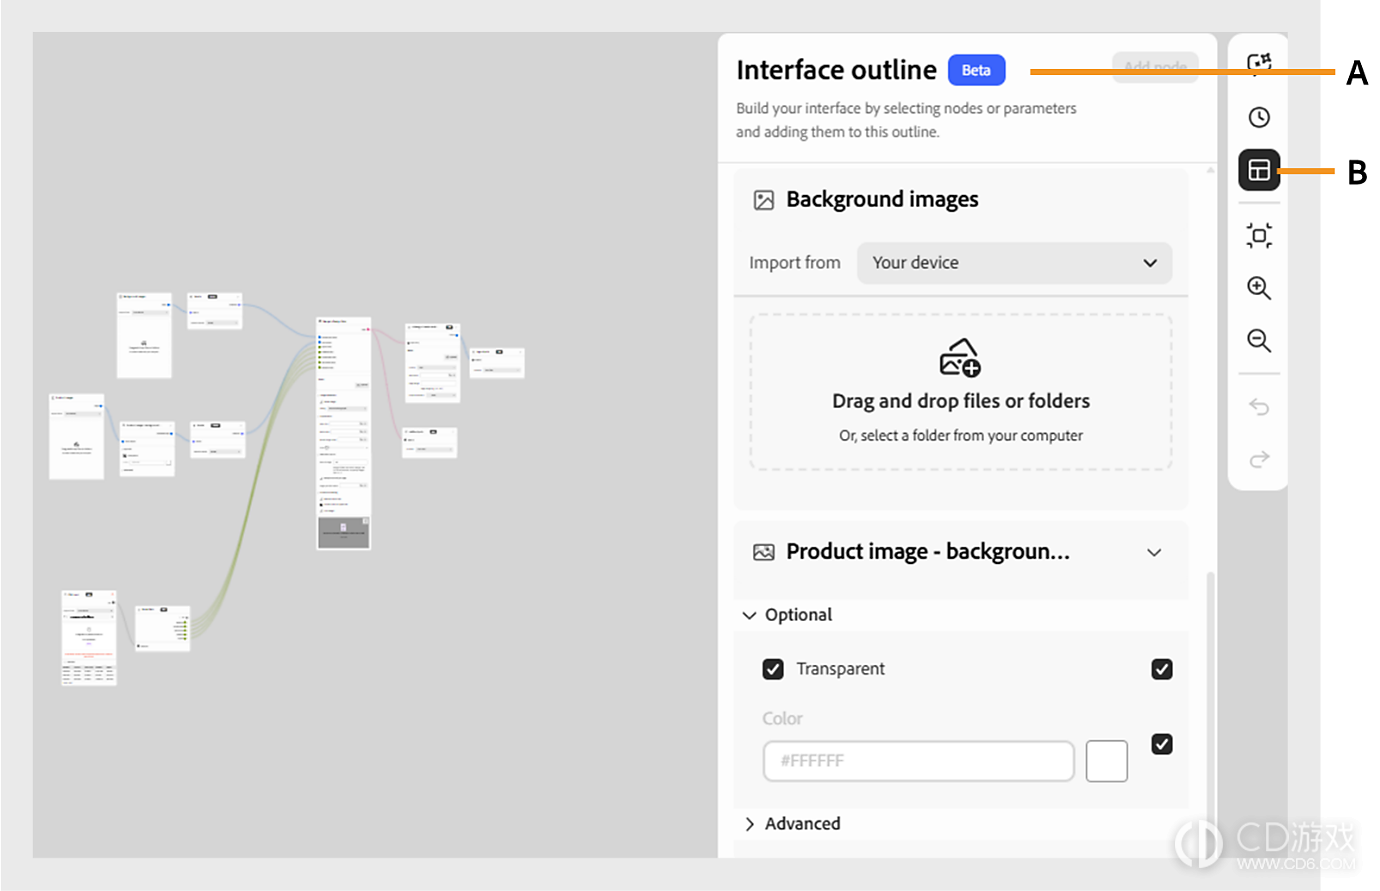
Task: Click the 'Color' label
Action: (782, 719)
